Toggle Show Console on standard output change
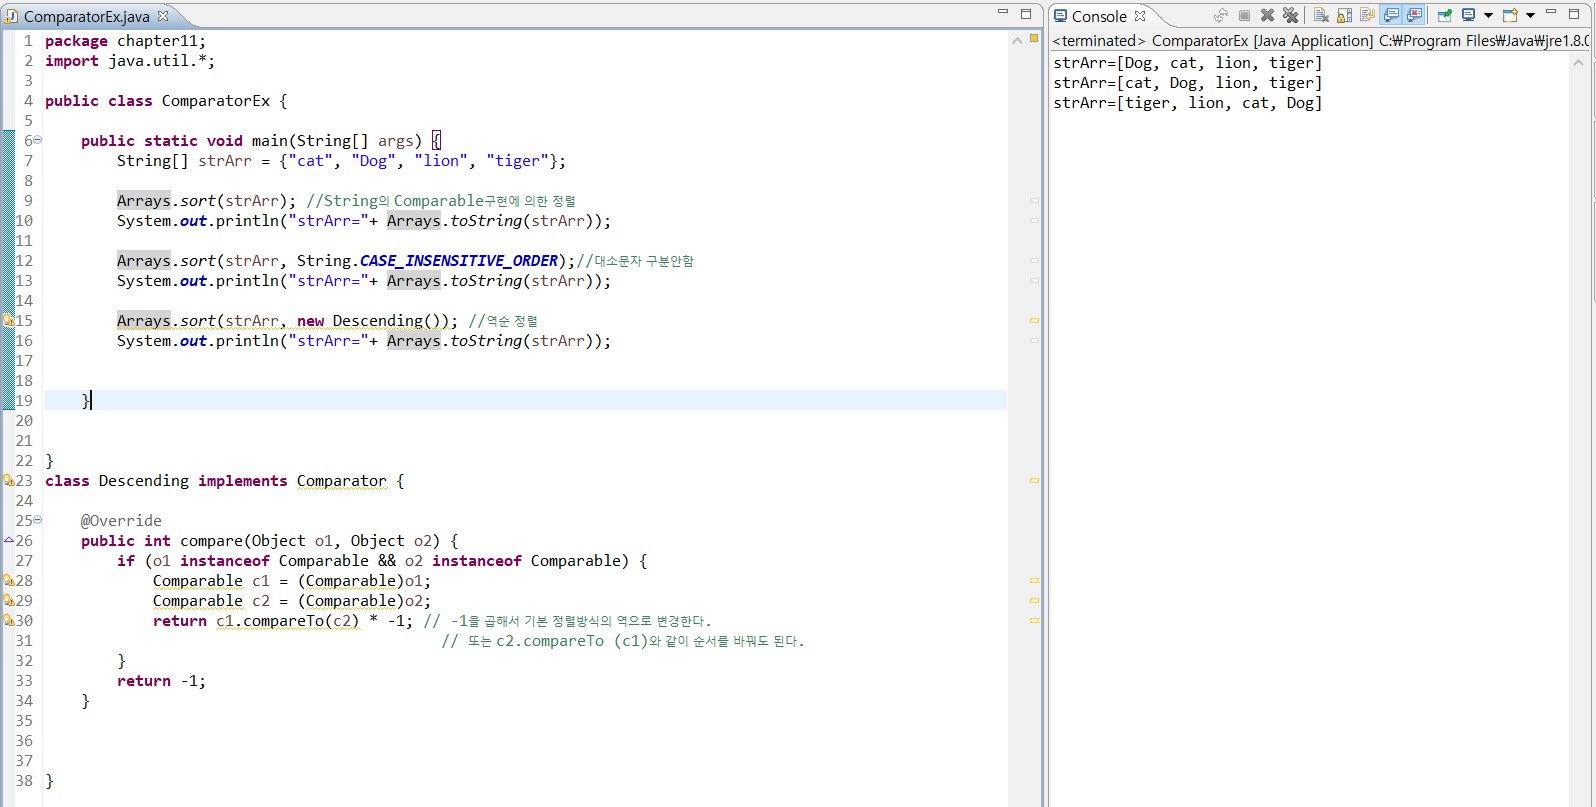Image resolution: width=1596 pixels, height=807 pixels. point(1391,15)
